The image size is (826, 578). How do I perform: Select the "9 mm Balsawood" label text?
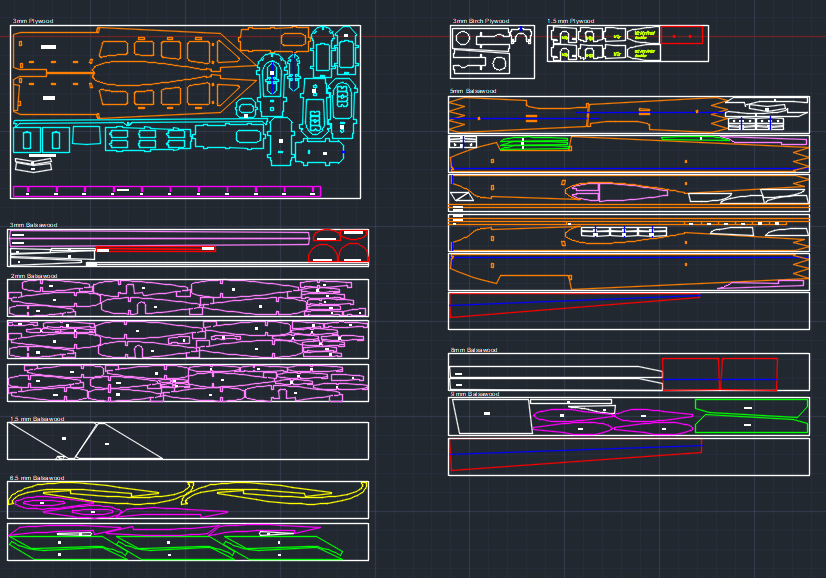point(474,394)
